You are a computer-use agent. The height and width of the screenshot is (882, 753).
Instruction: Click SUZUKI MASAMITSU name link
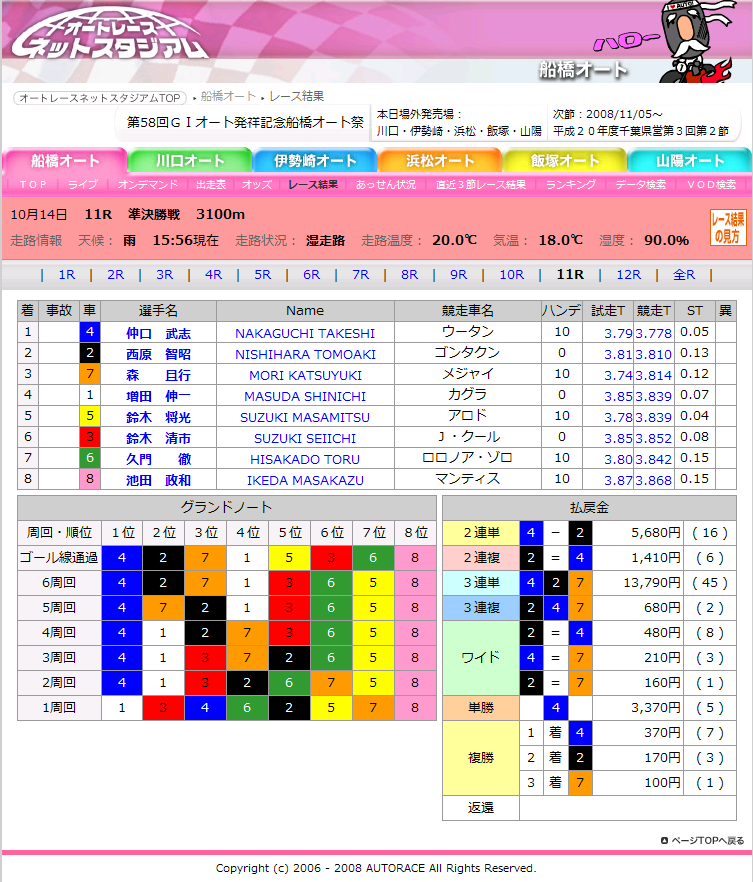point(305,417)
